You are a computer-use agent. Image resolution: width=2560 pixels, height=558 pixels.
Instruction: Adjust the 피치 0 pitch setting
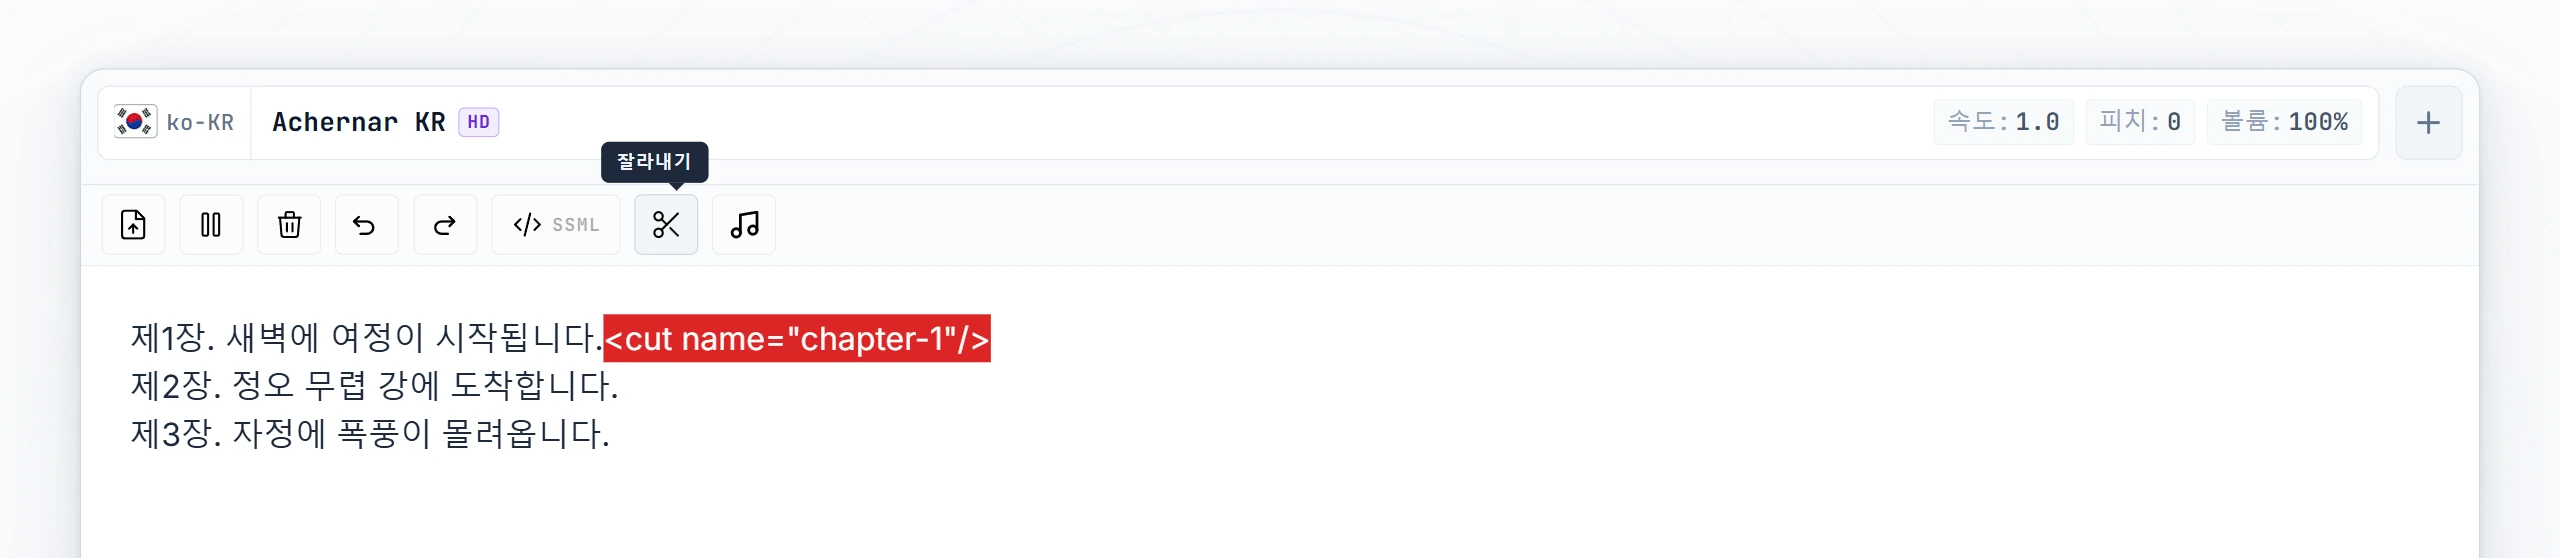point(2140,122)
